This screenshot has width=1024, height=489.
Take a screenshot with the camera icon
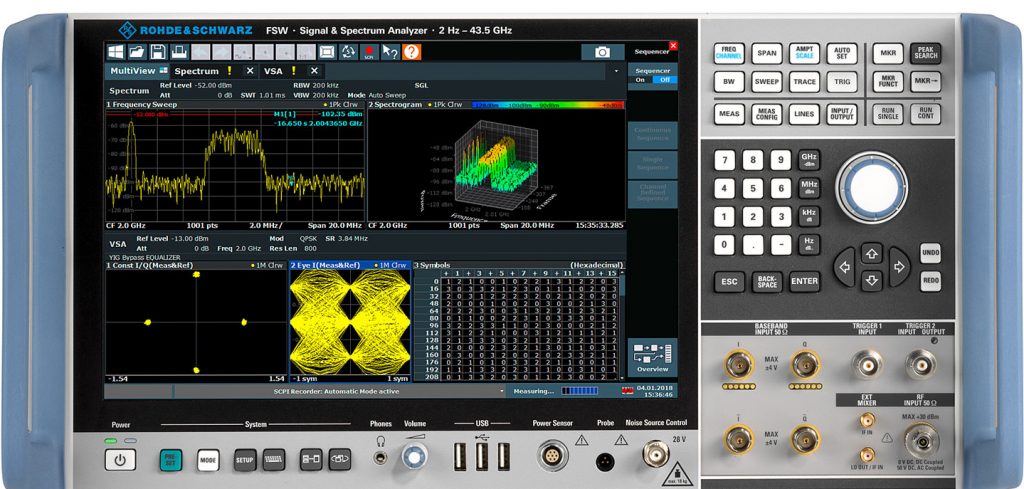coord(602,52)
